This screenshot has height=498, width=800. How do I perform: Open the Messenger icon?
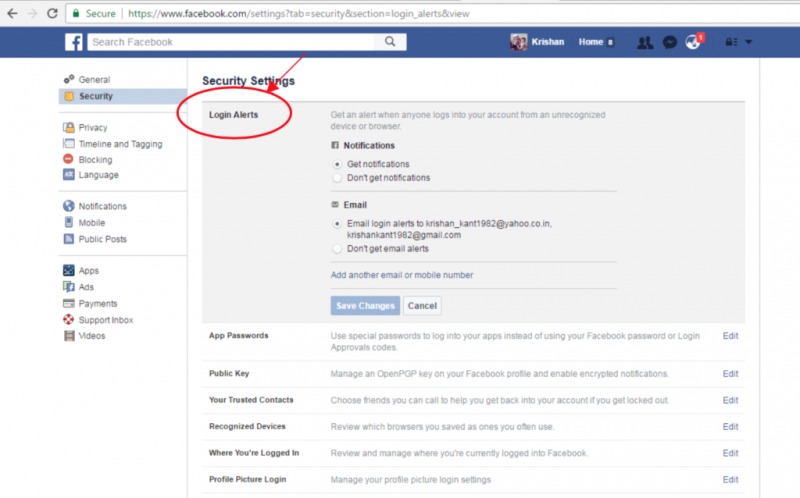coord(669,42)
